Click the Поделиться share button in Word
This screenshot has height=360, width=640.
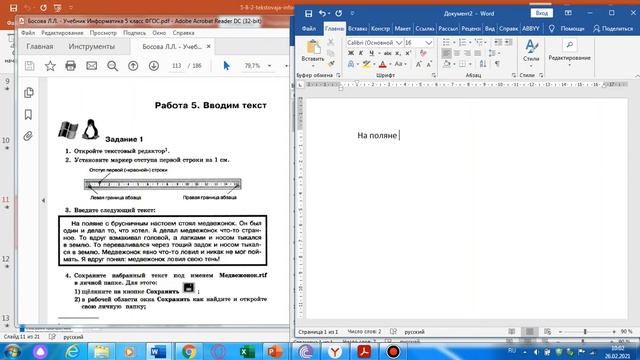click(x=613, y=29)
